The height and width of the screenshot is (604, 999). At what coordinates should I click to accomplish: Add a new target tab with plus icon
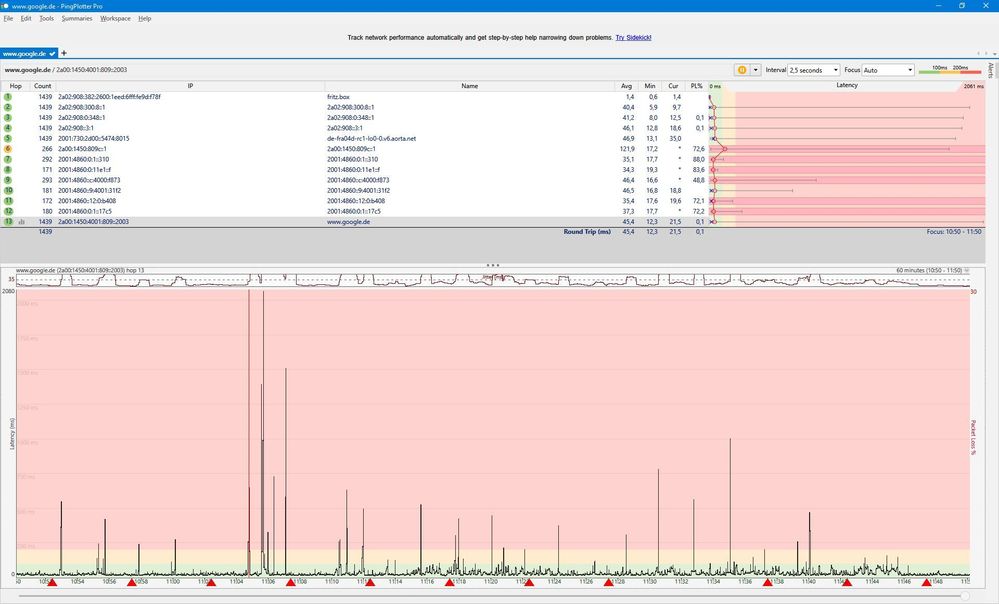click(64, 54)
